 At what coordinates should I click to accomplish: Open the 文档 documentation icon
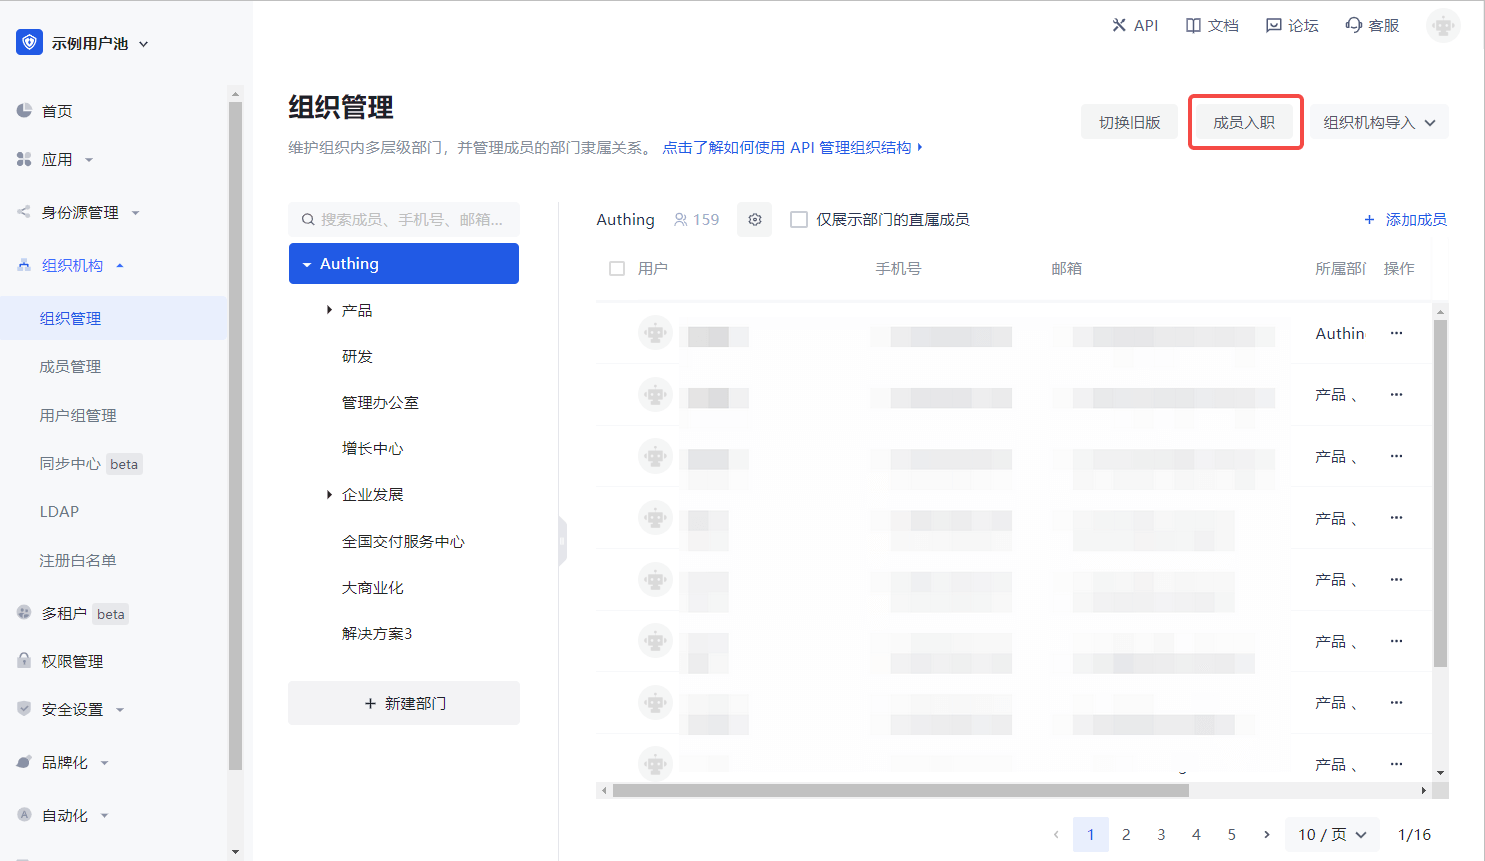pos(1193,25)
